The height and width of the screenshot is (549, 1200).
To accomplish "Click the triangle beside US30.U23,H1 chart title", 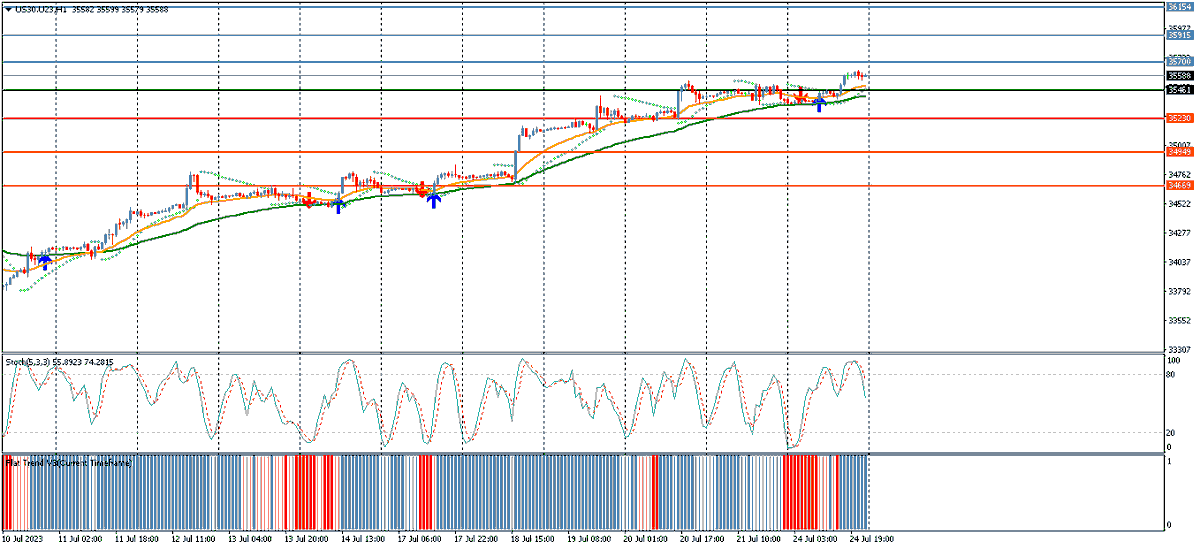I will click(7, 9).
